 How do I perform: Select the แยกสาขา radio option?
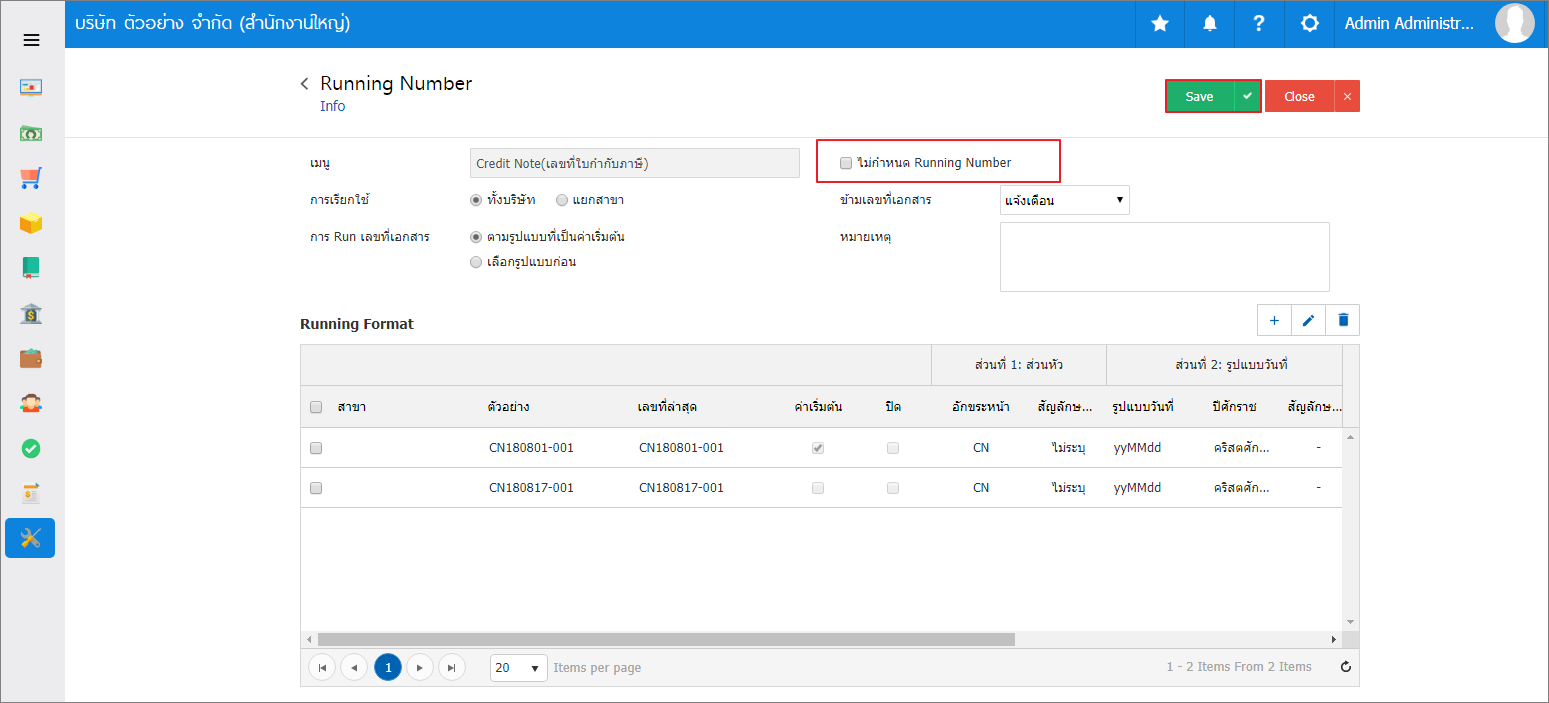562,200
